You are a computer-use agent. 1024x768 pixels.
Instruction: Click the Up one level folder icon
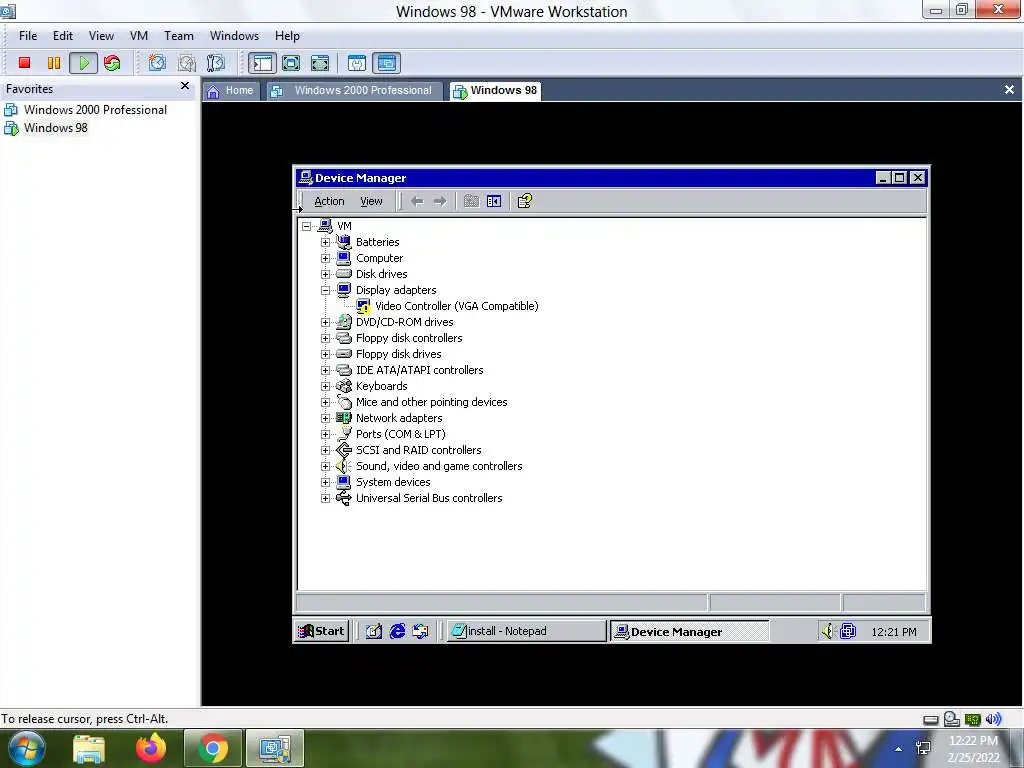click(x=471, y=201)
